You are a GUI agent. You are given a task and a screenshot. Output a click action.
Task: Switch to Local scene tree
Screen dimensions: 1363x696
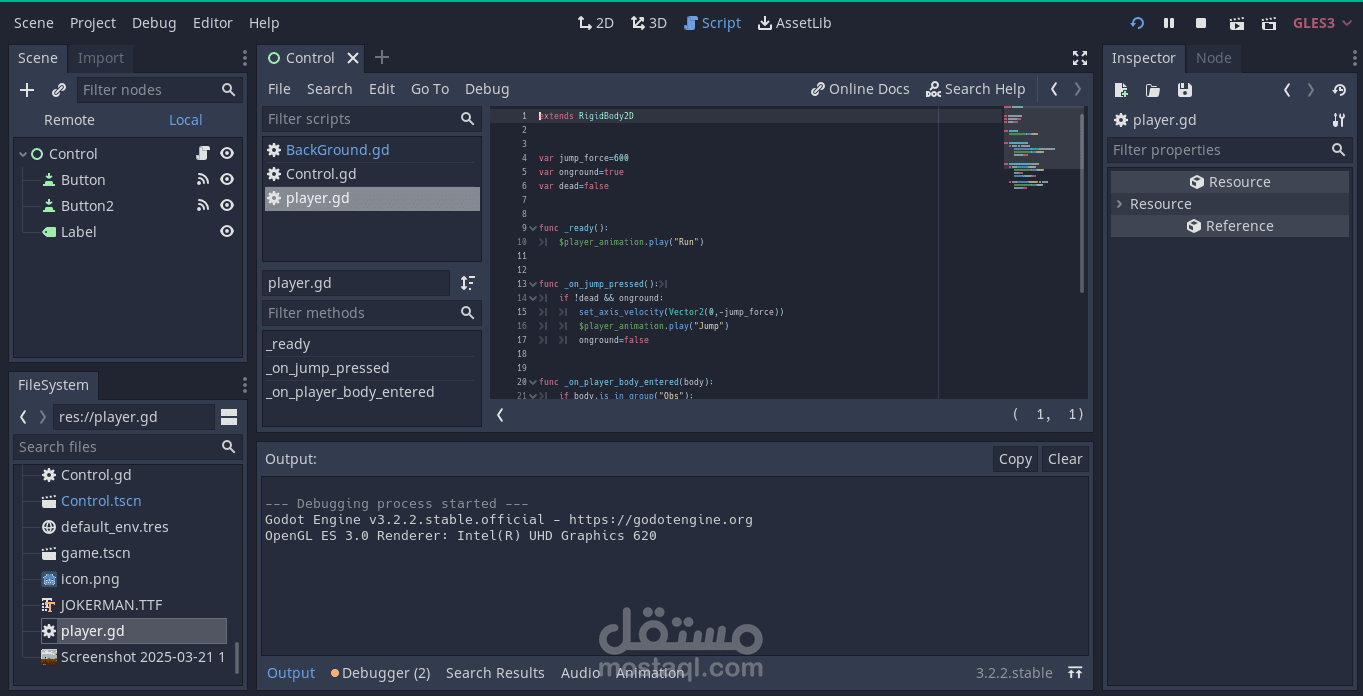(x=185, y=120)
